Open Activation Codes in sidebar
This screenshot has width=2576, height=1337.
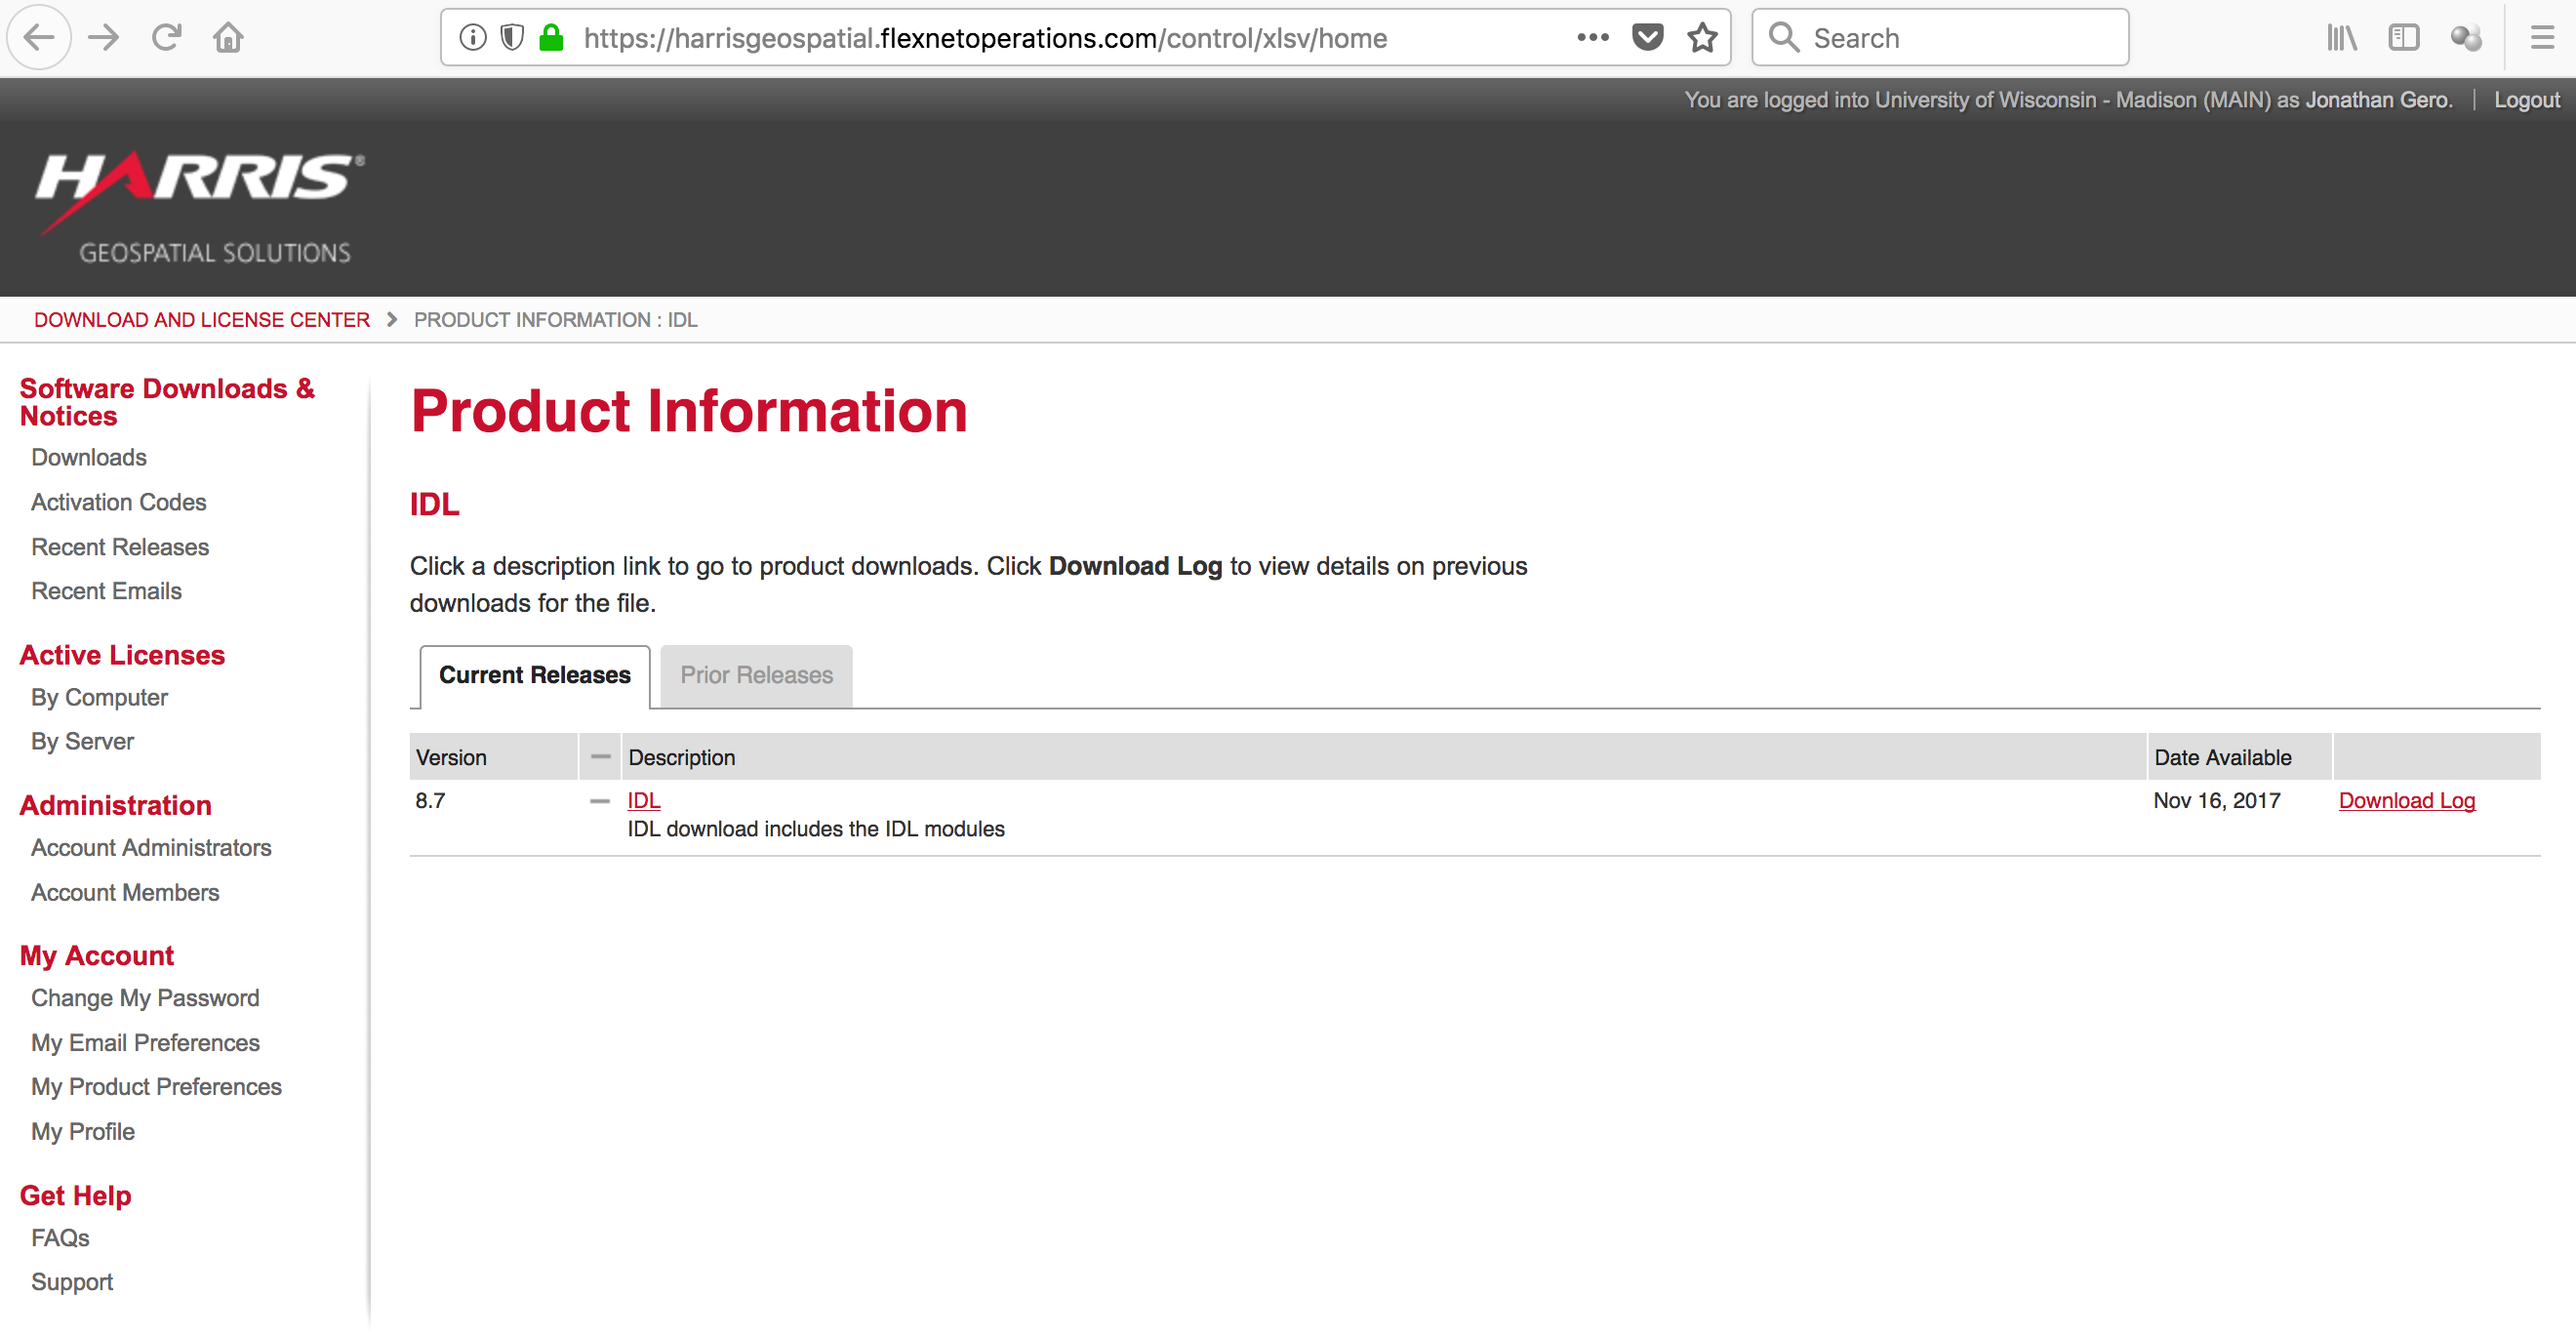pyautogui.click(x=119, y=502)
